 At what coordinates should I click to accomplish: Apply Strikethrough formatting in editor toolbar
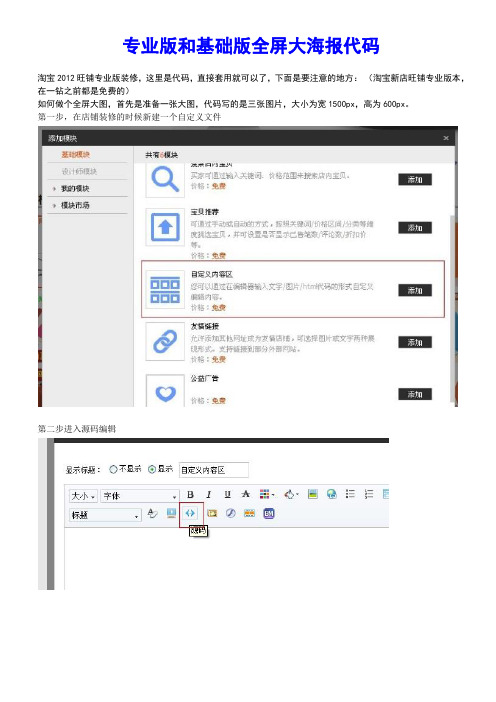(245, 494)
